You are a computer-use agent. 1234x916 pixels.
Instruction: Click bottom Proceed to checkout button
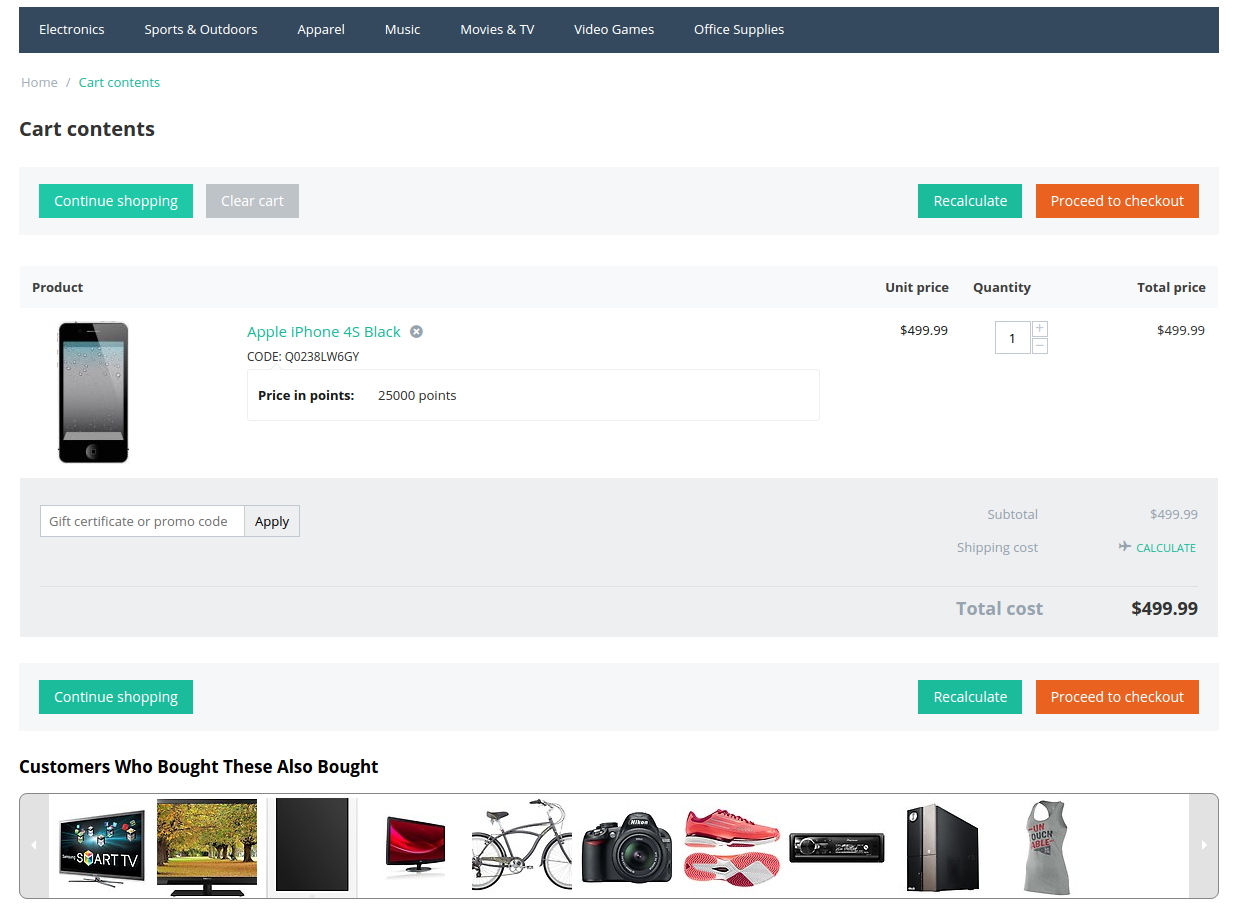tap(1117, 697)
